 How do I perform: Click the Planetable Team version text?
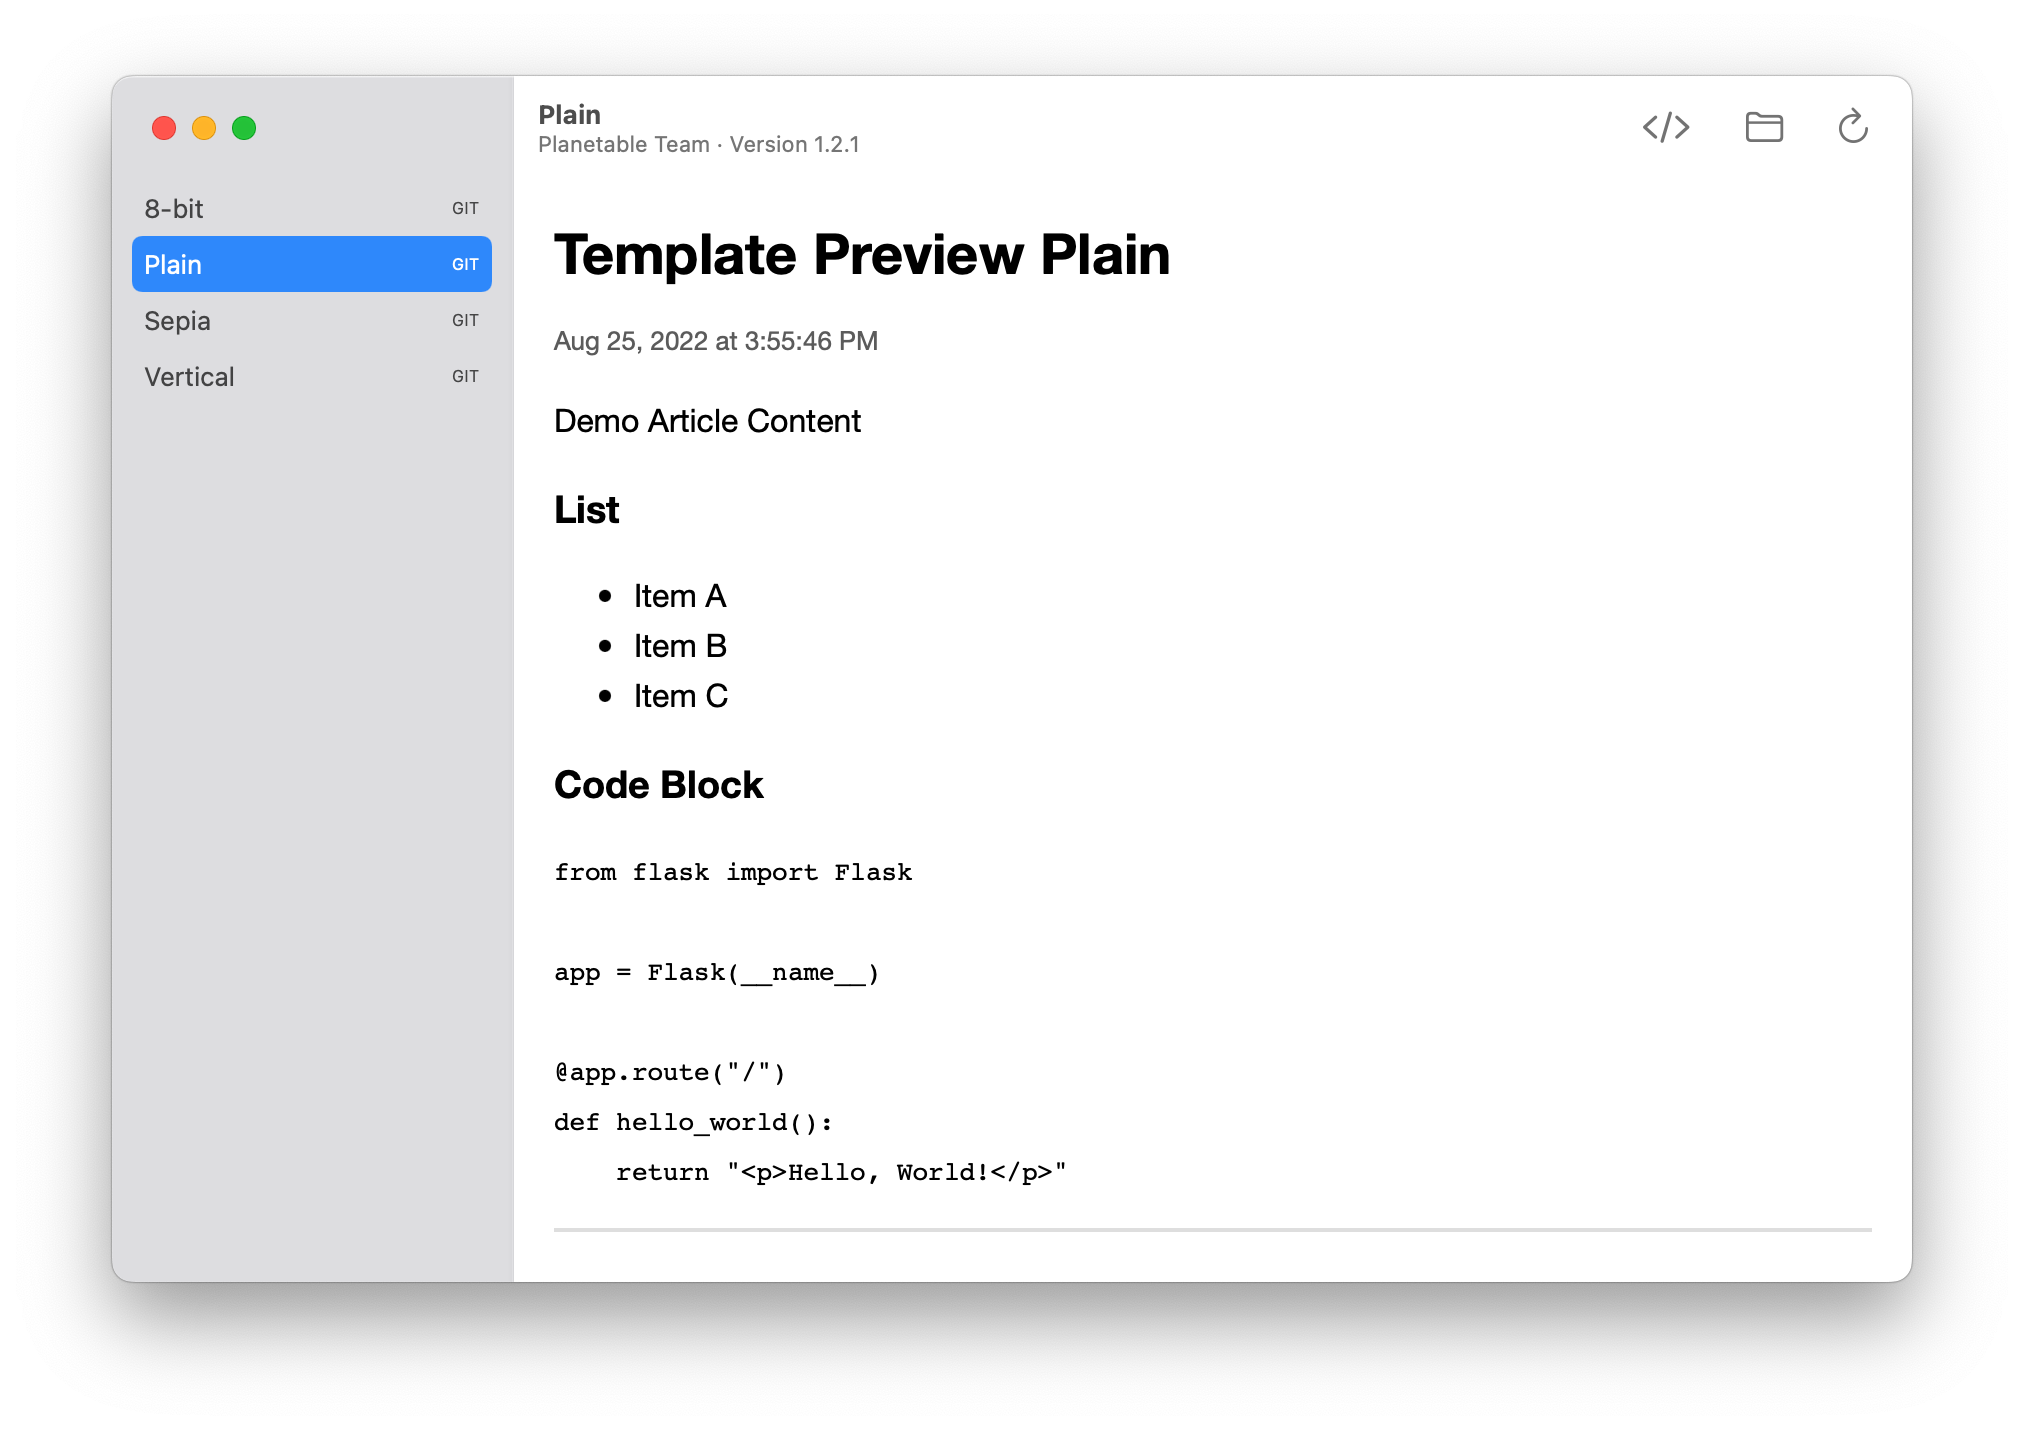pyautogui.click(x=698, y=144)
